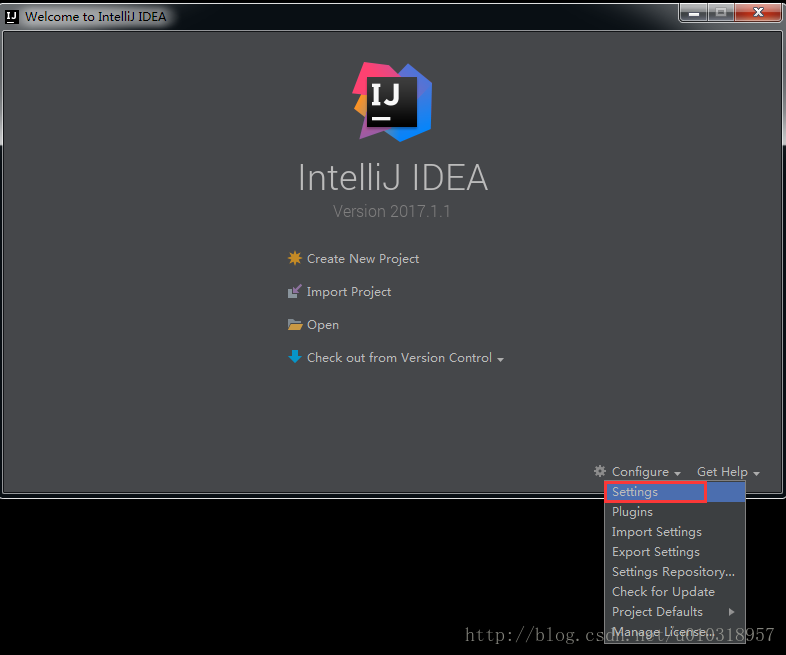Expand the Version Control dropdown arrow
The height and width of the screenshot is (655, 786).
(x=500, y=359)
